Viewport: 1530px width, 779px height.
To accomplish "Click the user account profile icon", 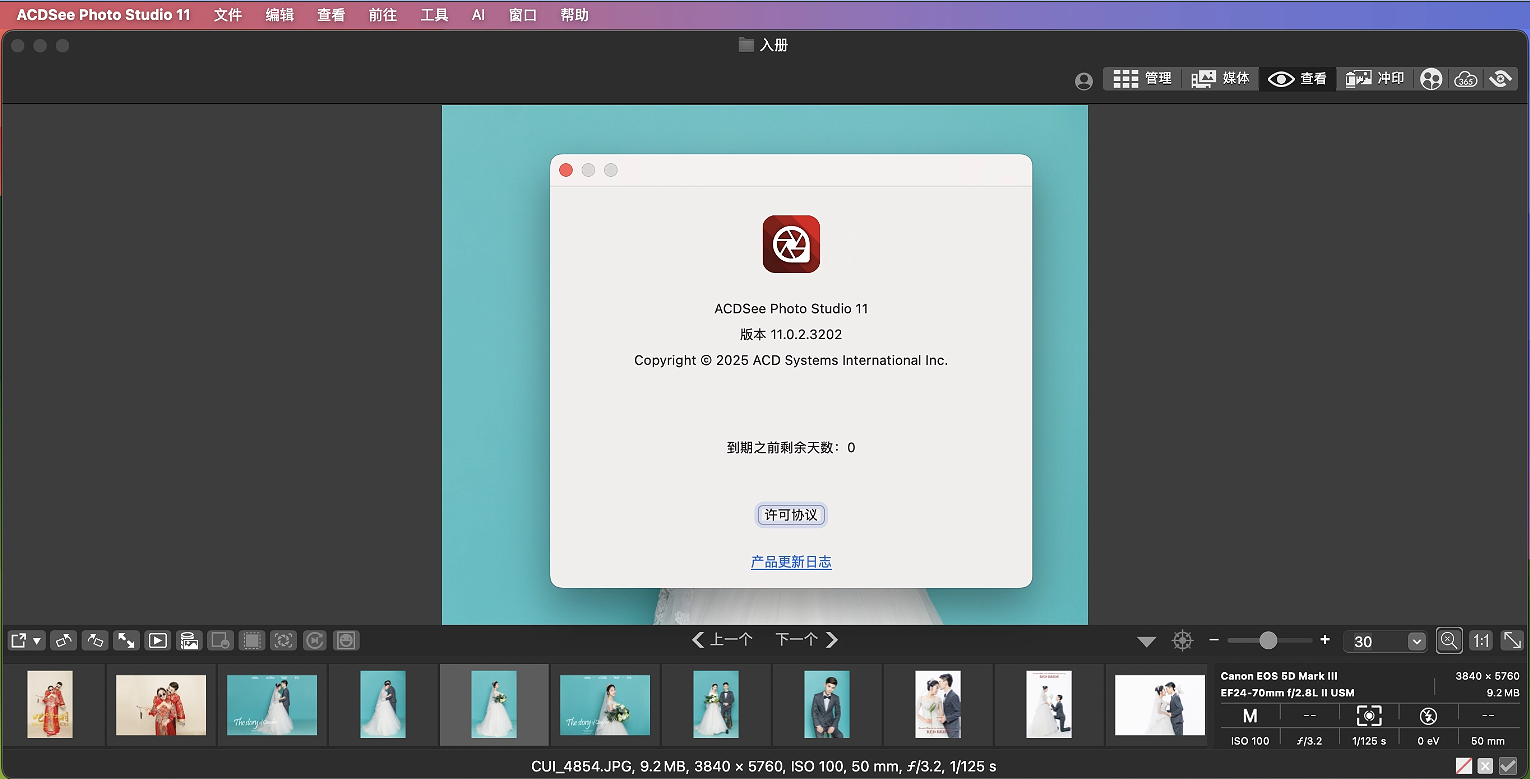I will tap(1083, 81).
